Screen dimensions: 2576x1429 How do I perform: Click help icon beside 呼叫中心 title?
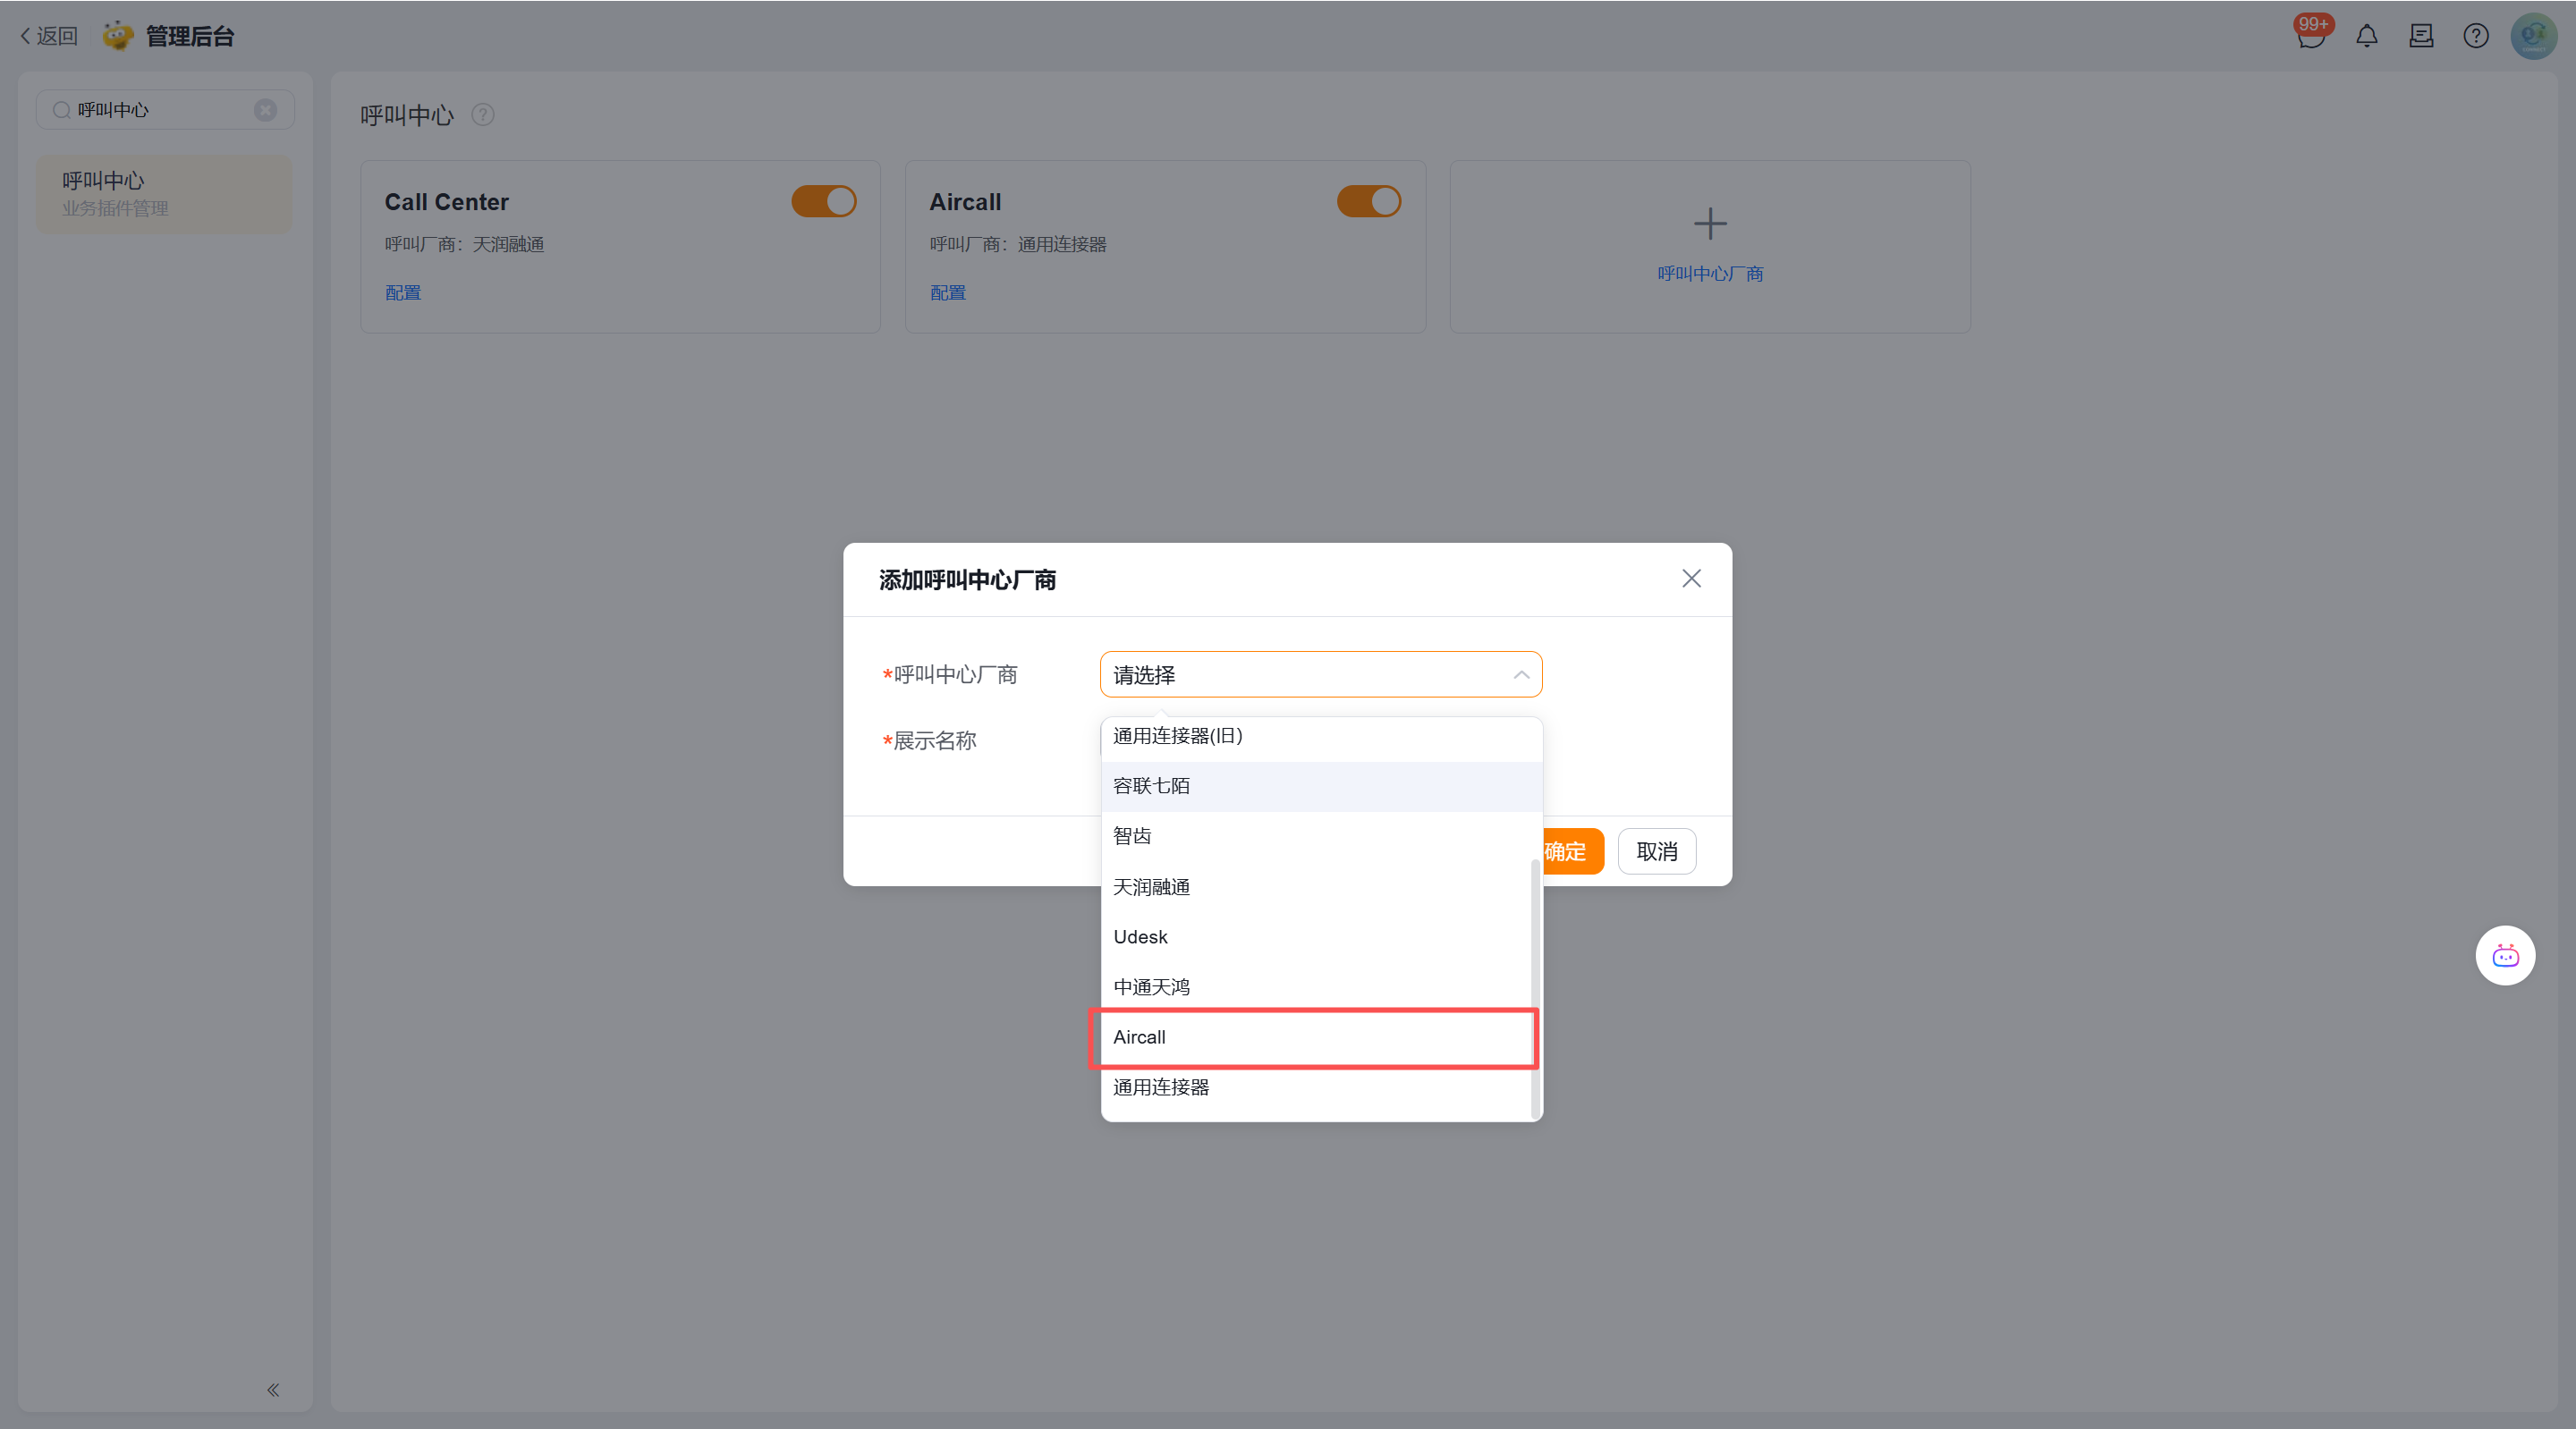(x=483, y=115)
